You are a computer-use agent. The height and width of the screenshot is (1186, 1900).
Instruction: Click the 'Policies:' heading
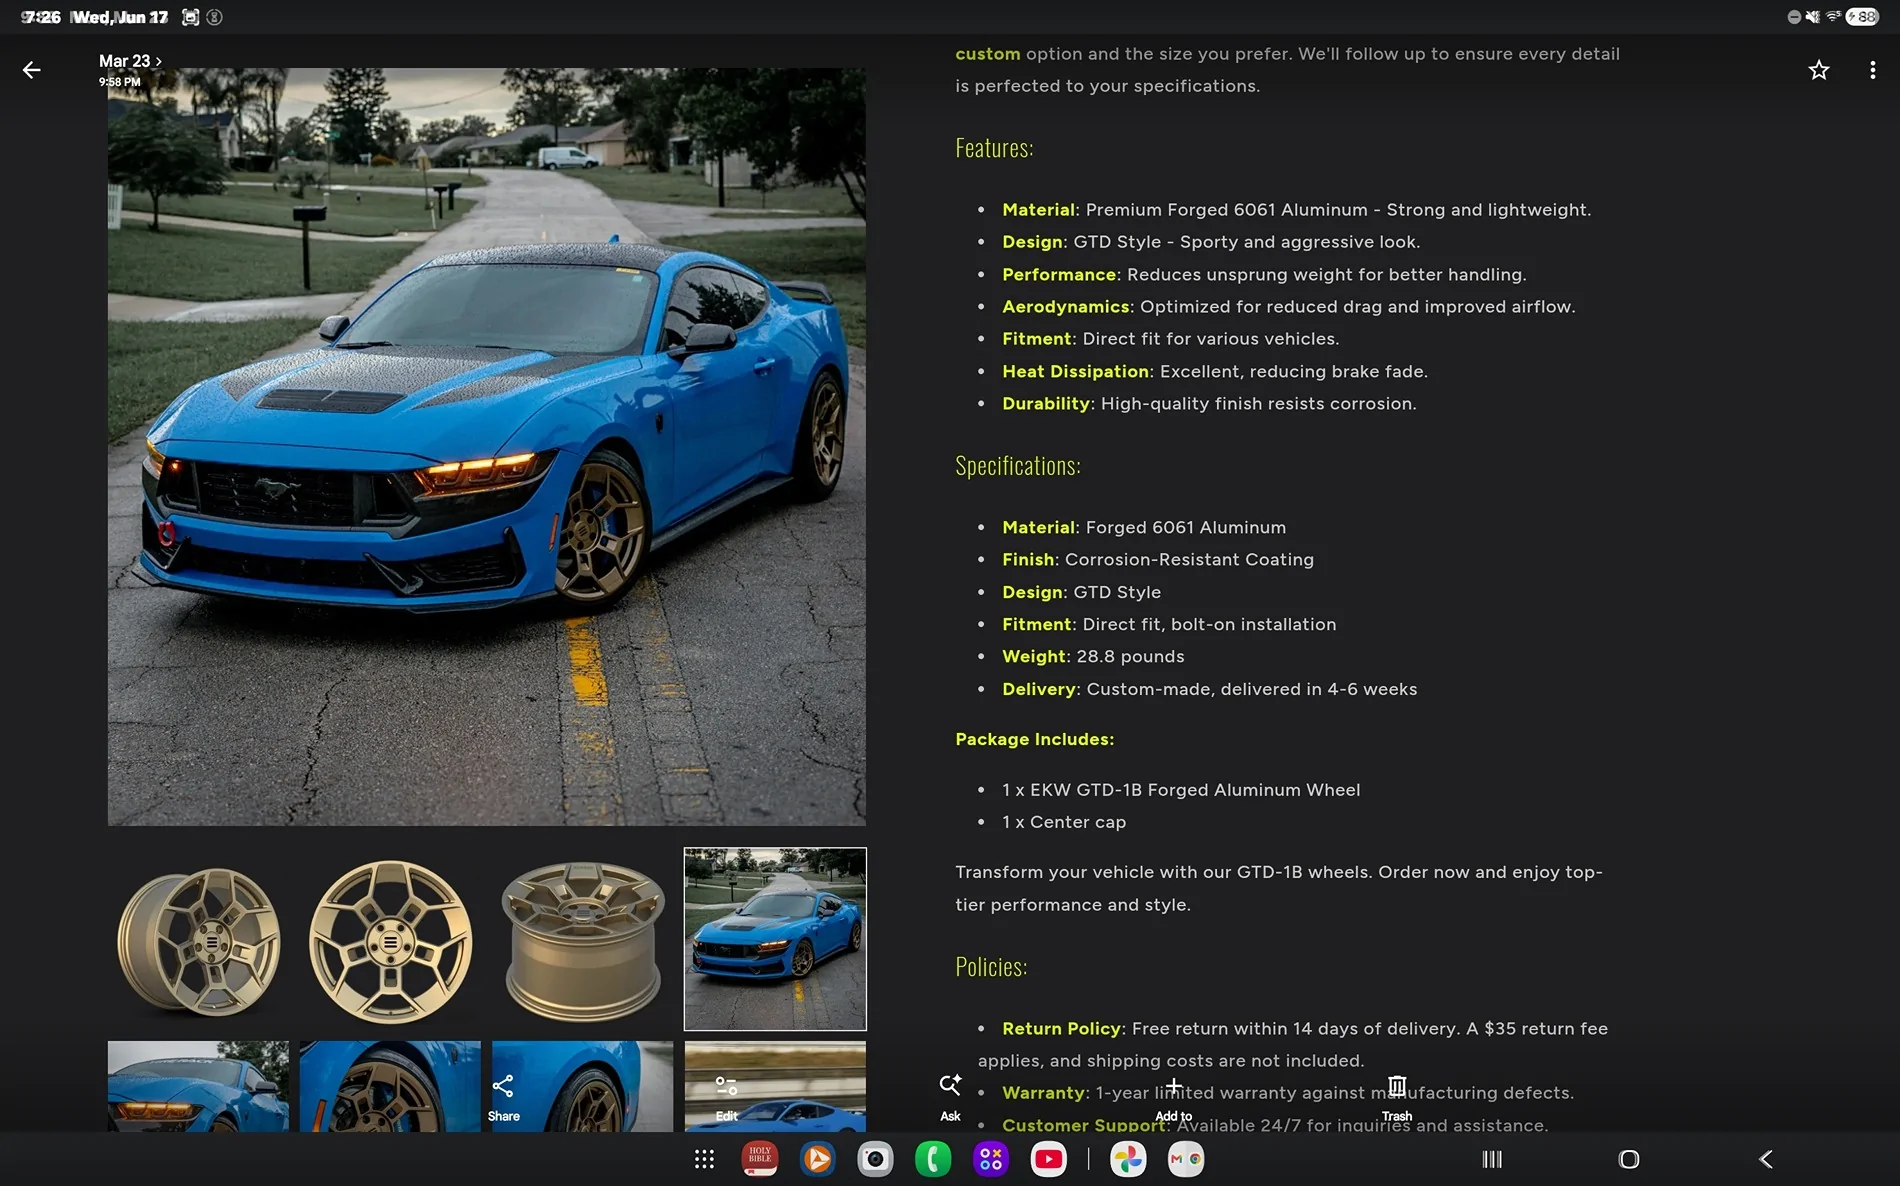(x=991, y=967)
